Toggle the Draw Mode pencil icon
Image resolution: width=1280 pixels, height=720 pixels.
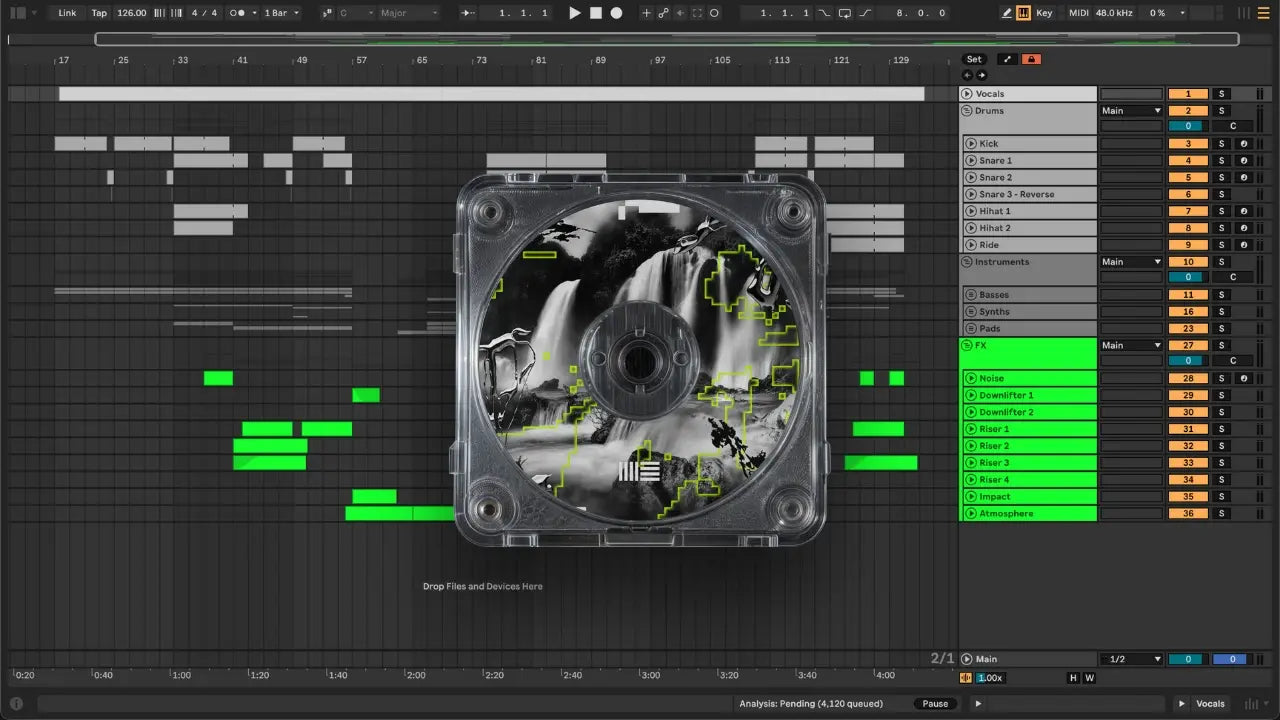[x=1007, y=13]
